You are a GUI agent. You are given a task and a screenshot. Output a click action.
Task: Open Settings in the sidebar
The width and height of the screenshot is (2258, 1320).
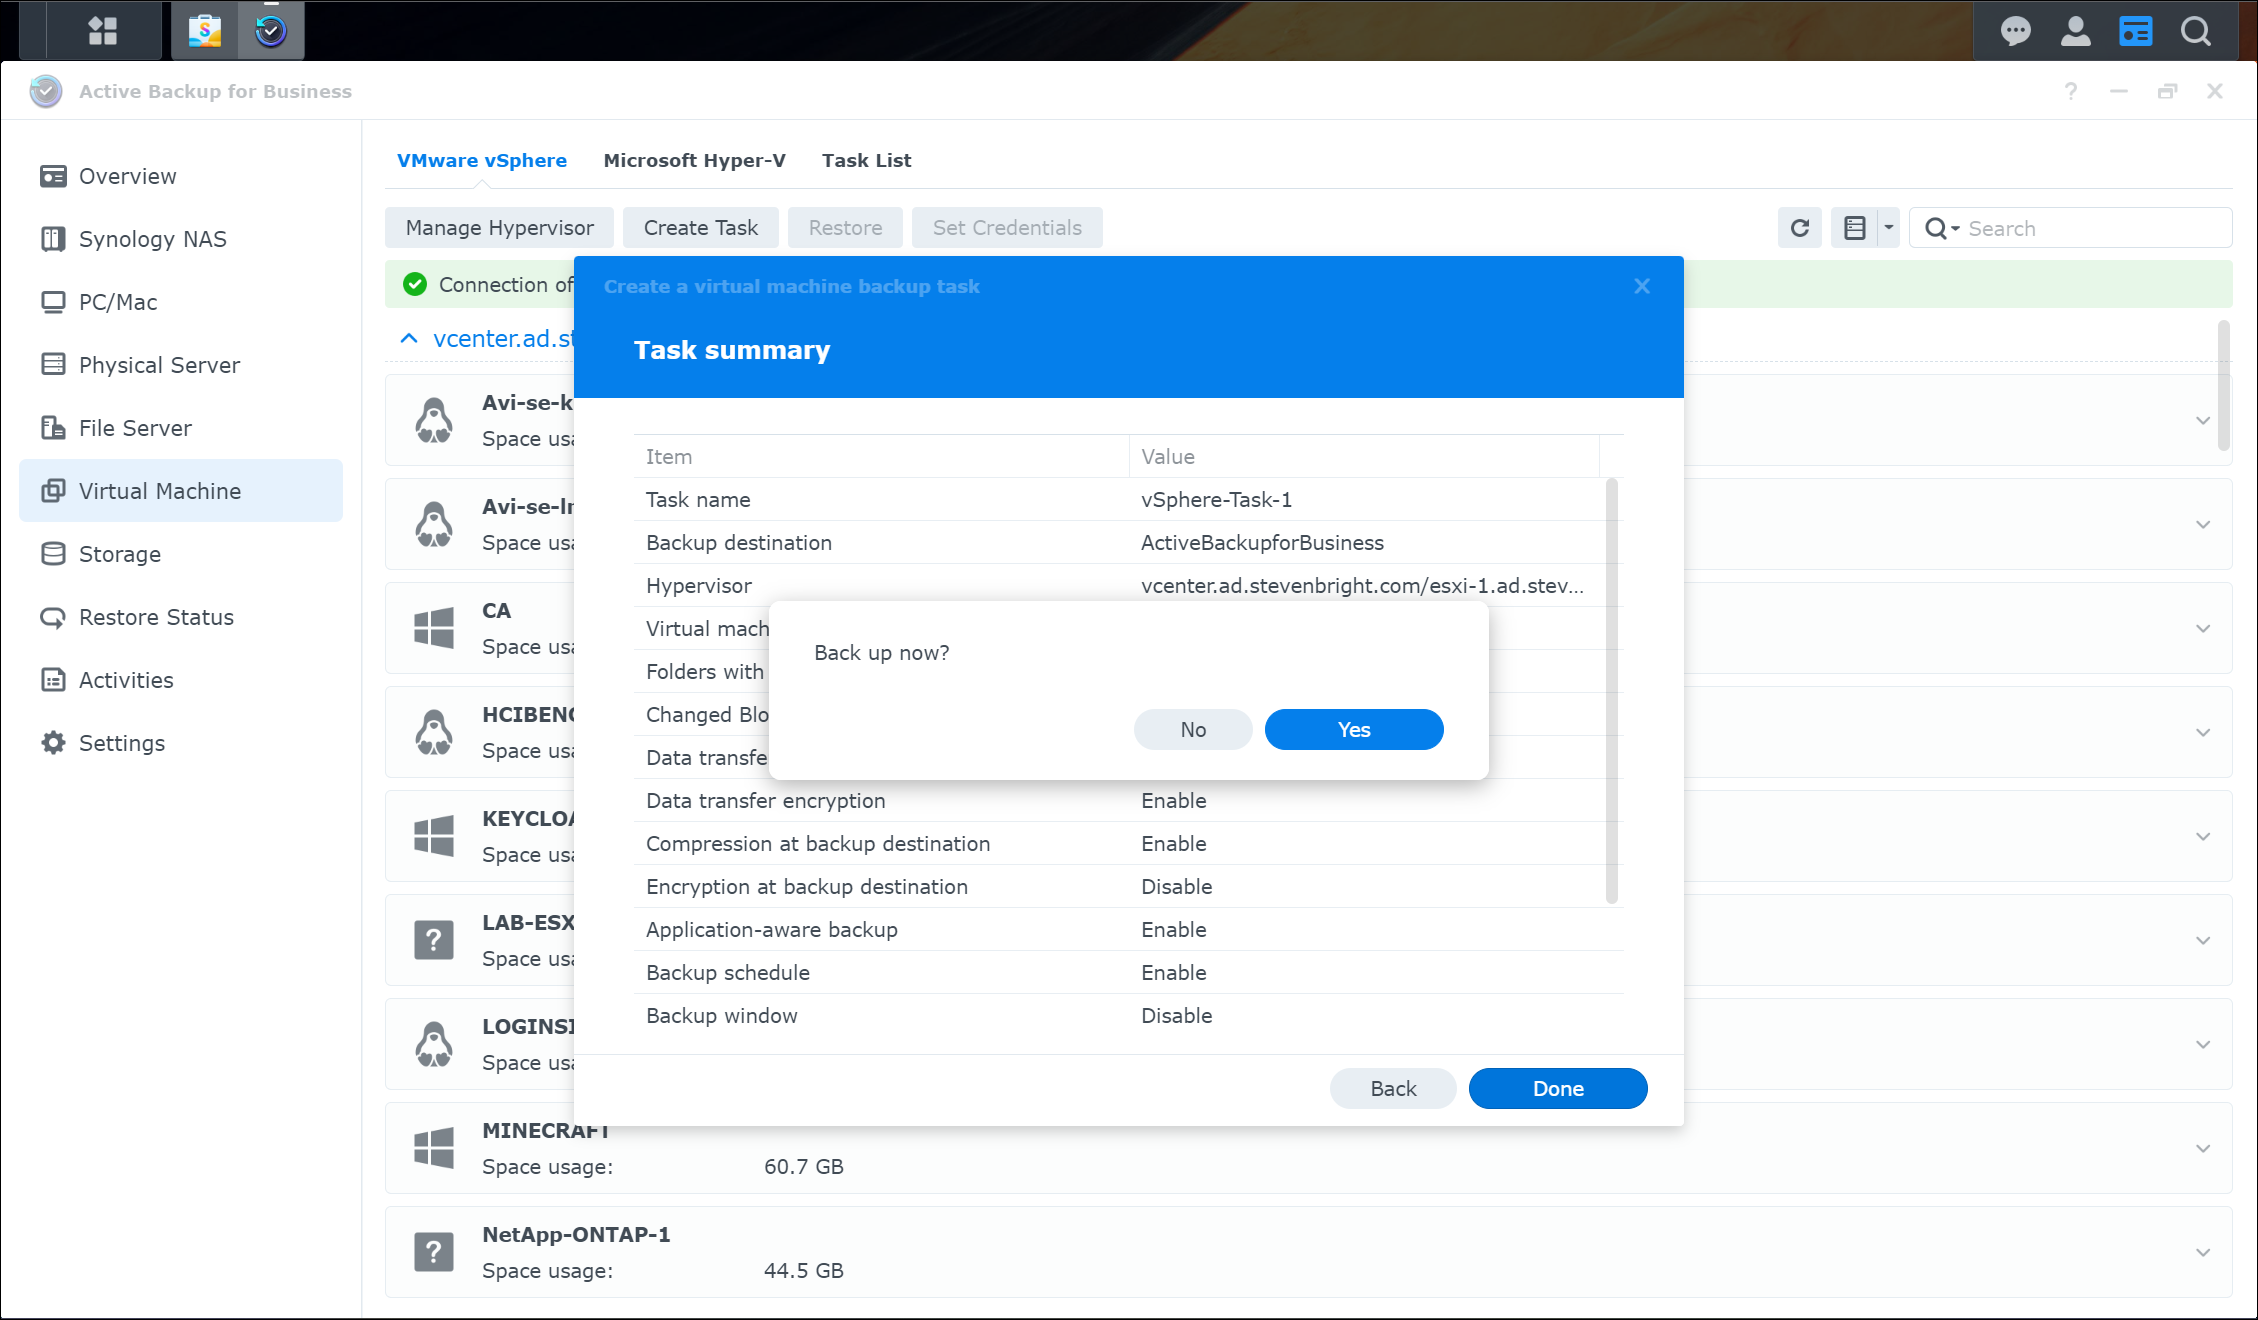[x=121, y=743]
